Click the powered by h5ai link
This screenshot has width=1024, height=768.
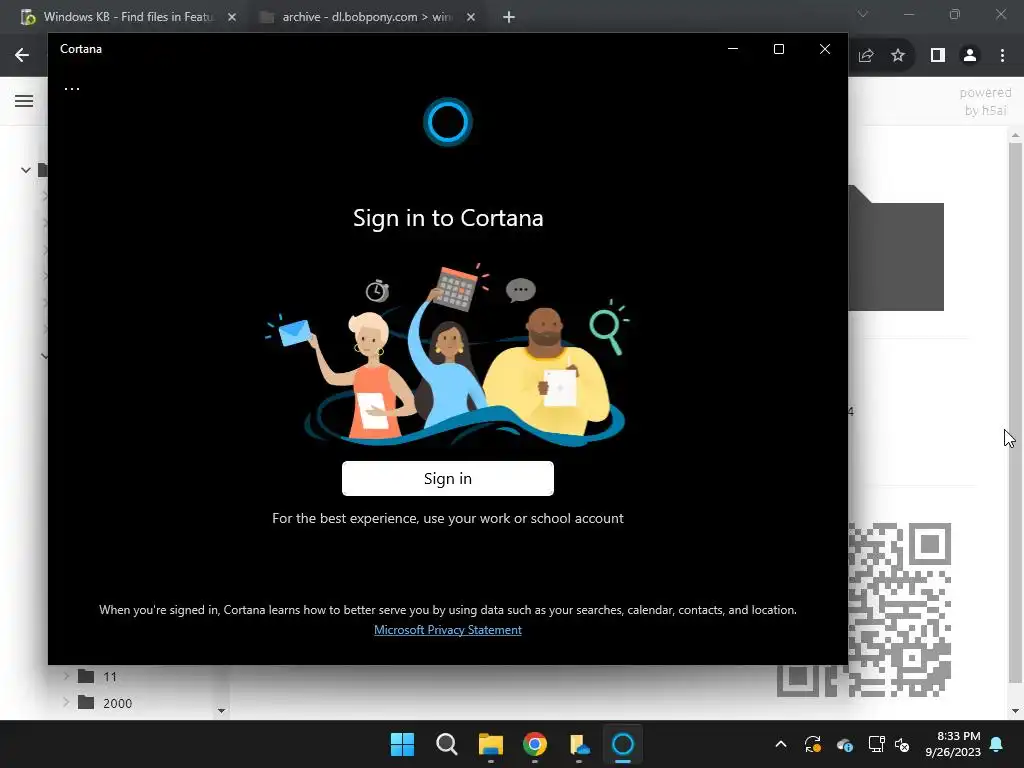point(985,101)
